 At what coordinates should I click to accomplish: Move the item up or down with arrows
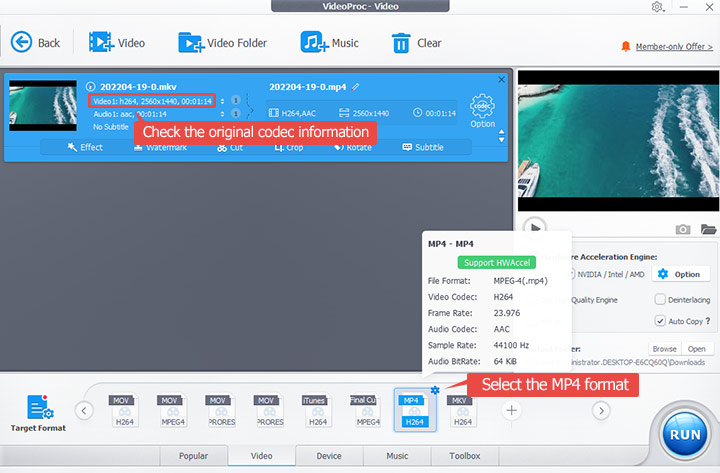click(501, 135)
